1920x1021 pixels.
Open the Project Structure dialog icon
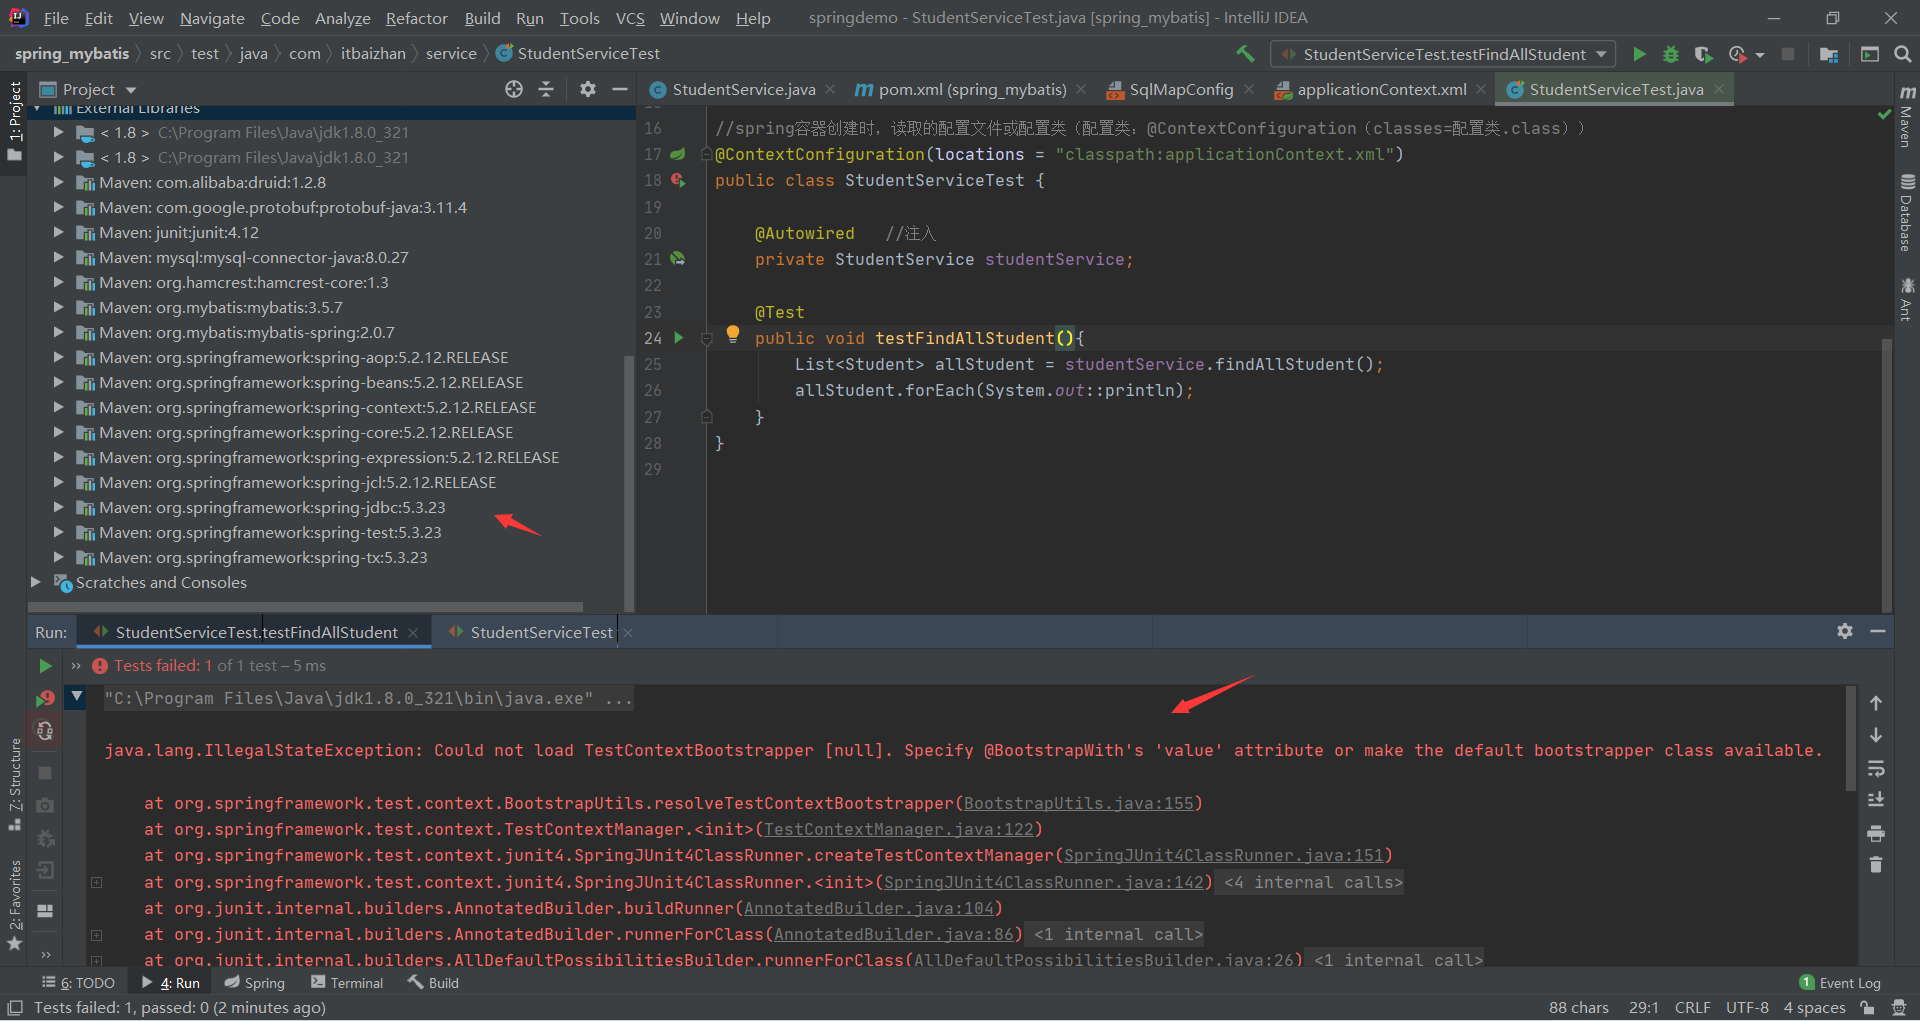(1829, 54)
